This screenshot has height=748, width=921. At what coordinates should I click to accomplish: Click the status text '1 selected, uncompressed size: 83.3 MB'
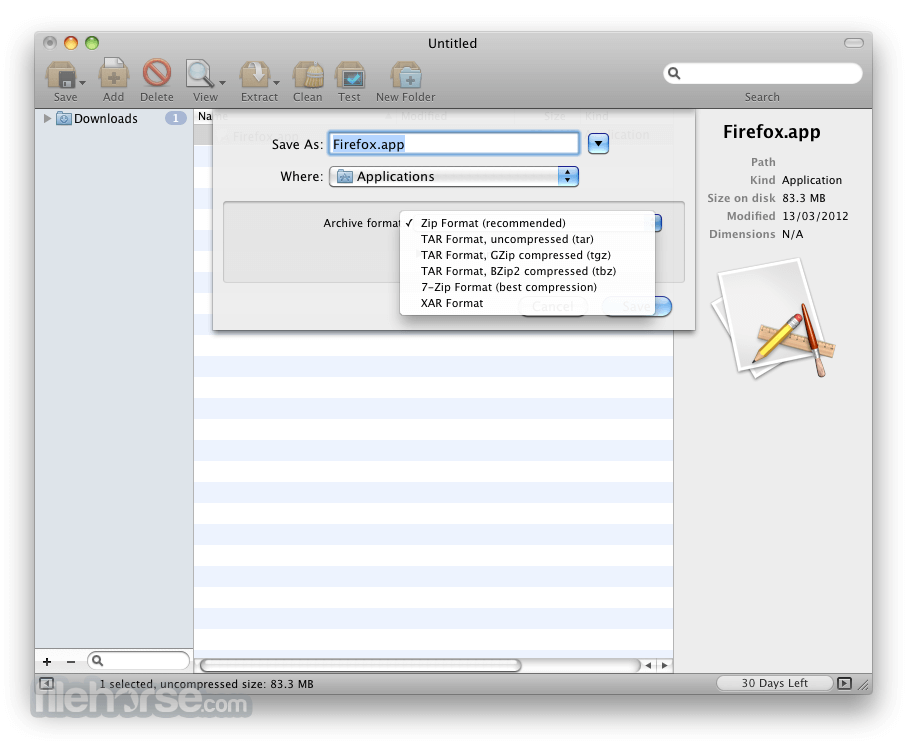click(206, 684)
